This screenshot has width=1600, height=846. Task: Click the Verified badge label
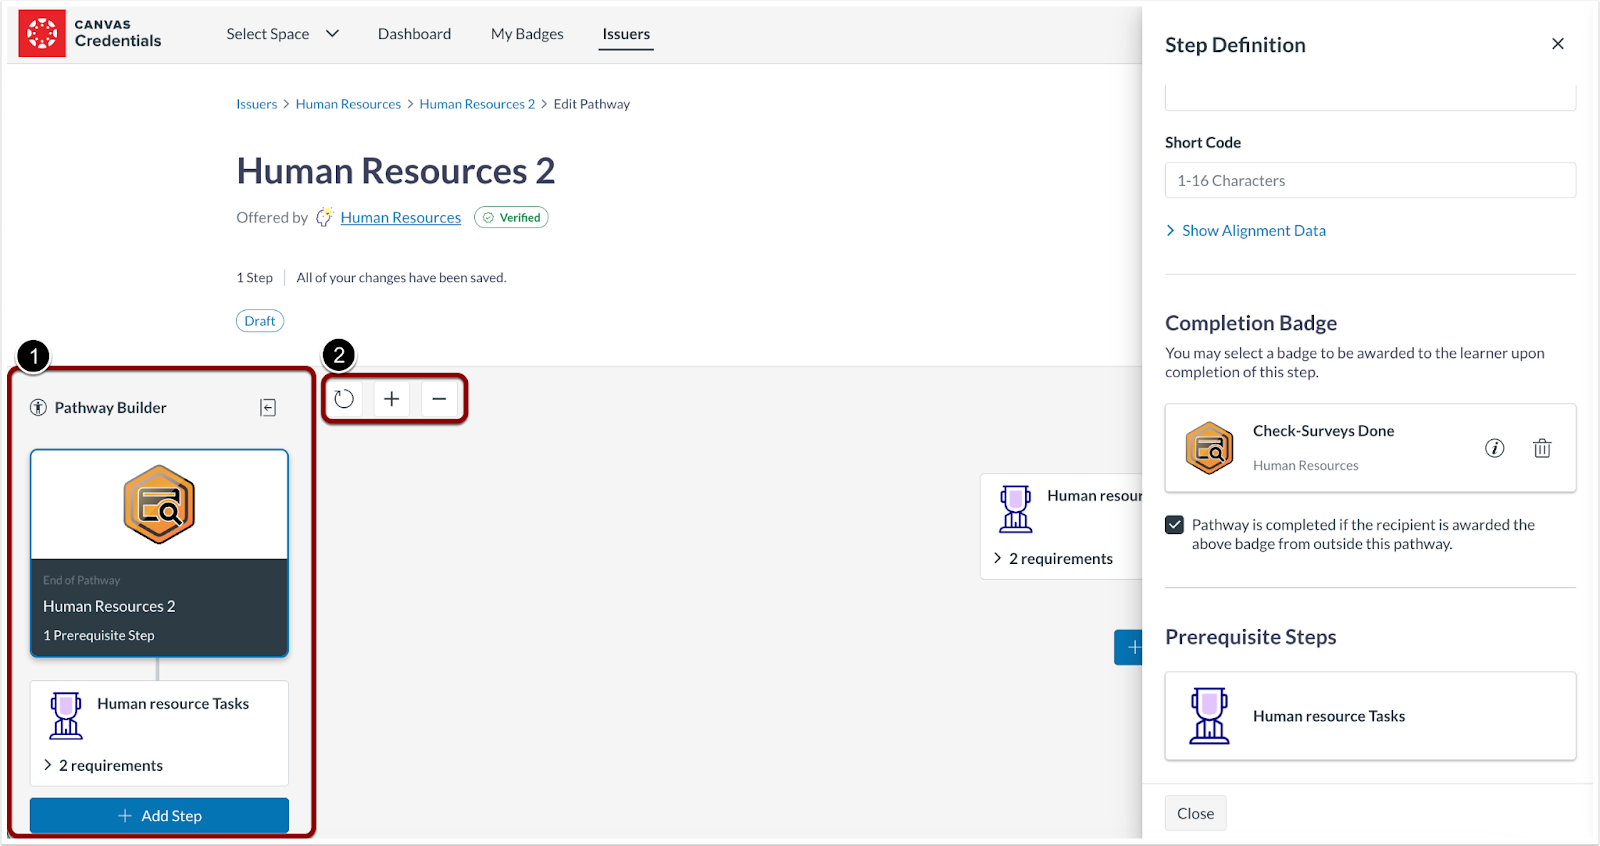511,217
